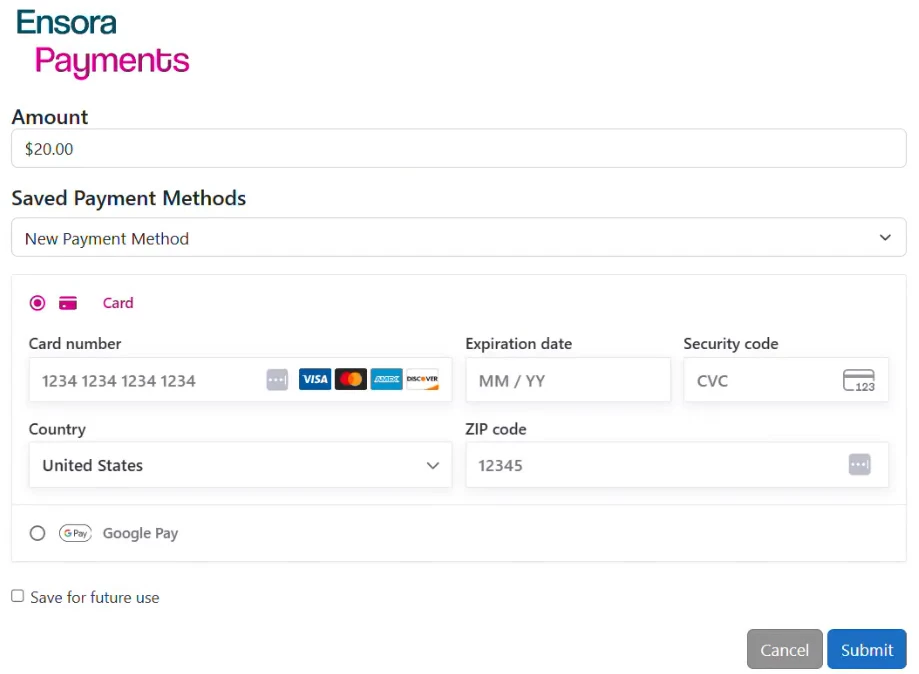
Task: Click the CVC card hint icon
Action: 858,381
